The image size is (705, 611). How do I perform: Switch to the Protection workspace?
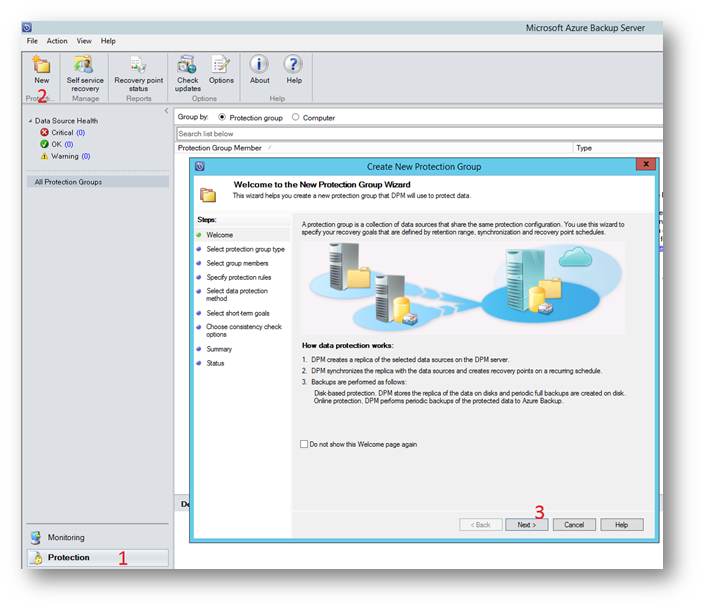pyautogui.click(x=98, y=557)
